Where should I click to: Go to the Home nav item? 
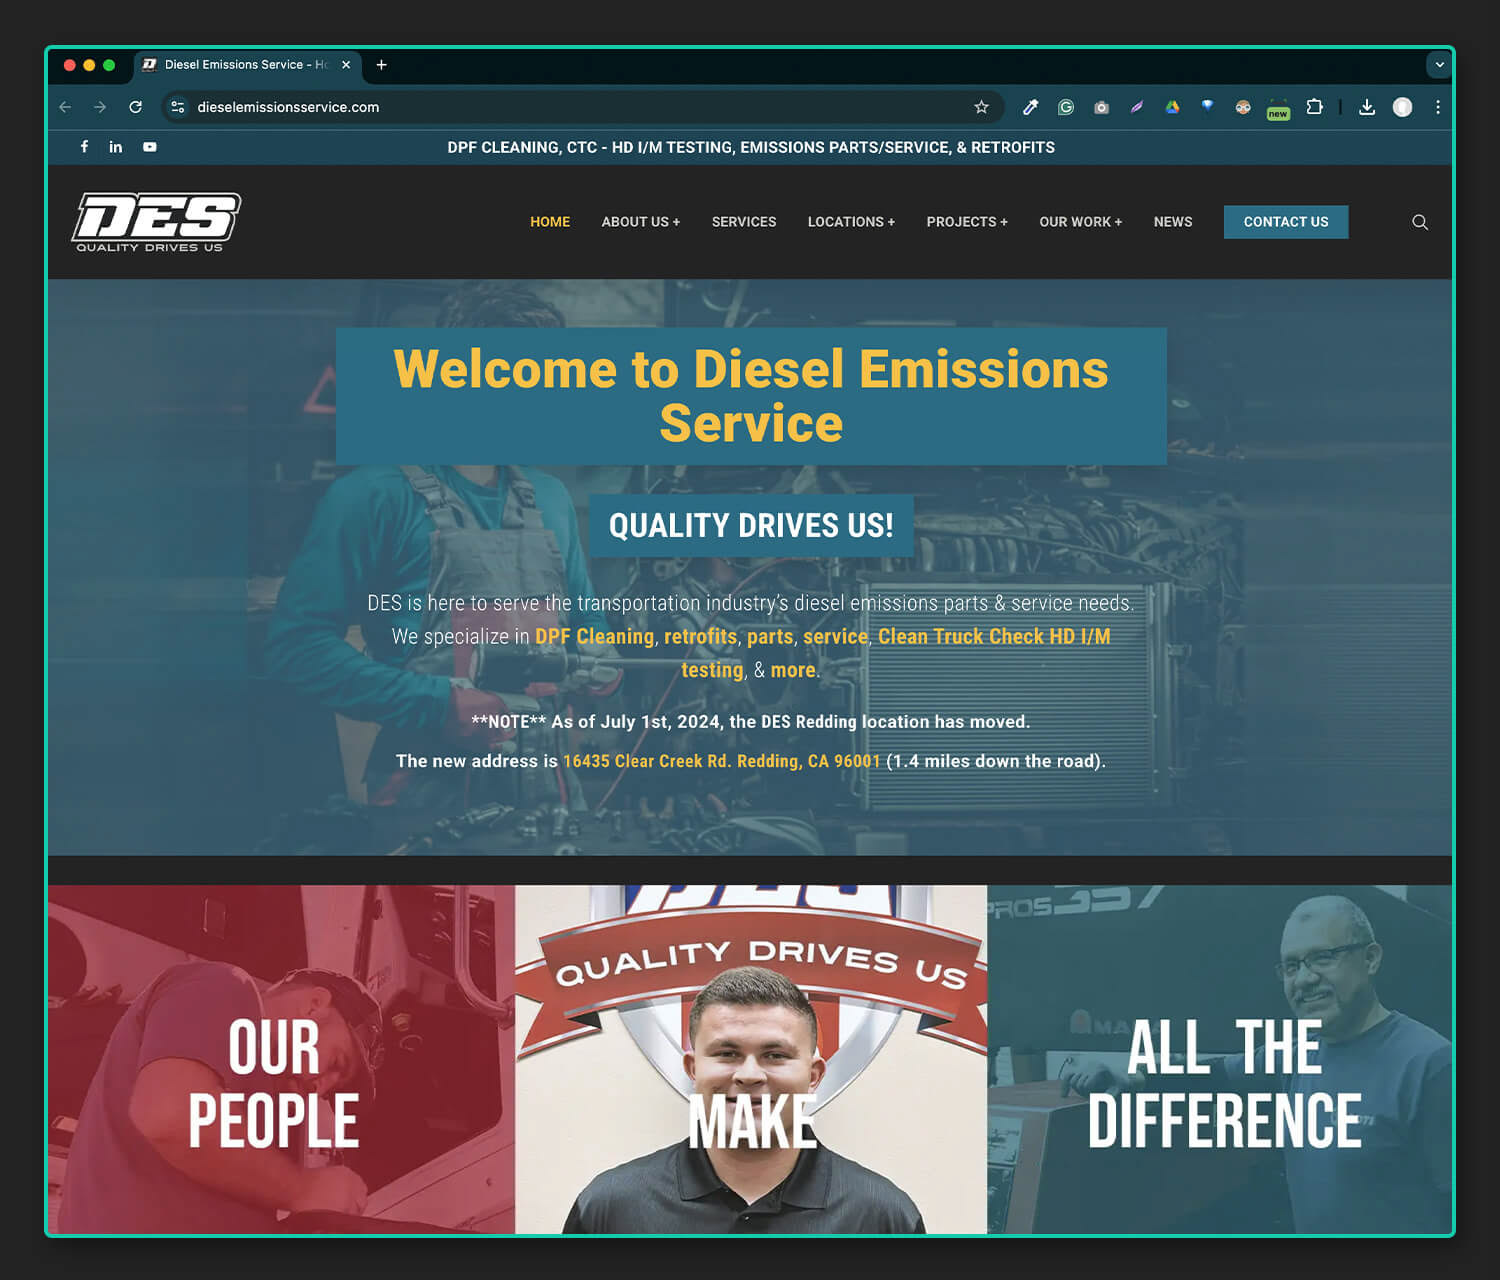click(550, 222)
